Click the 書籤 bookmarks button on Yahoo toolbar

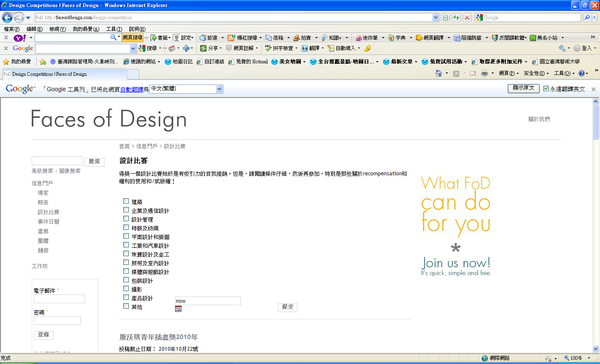pyautogui.click(x=159, y=38)
